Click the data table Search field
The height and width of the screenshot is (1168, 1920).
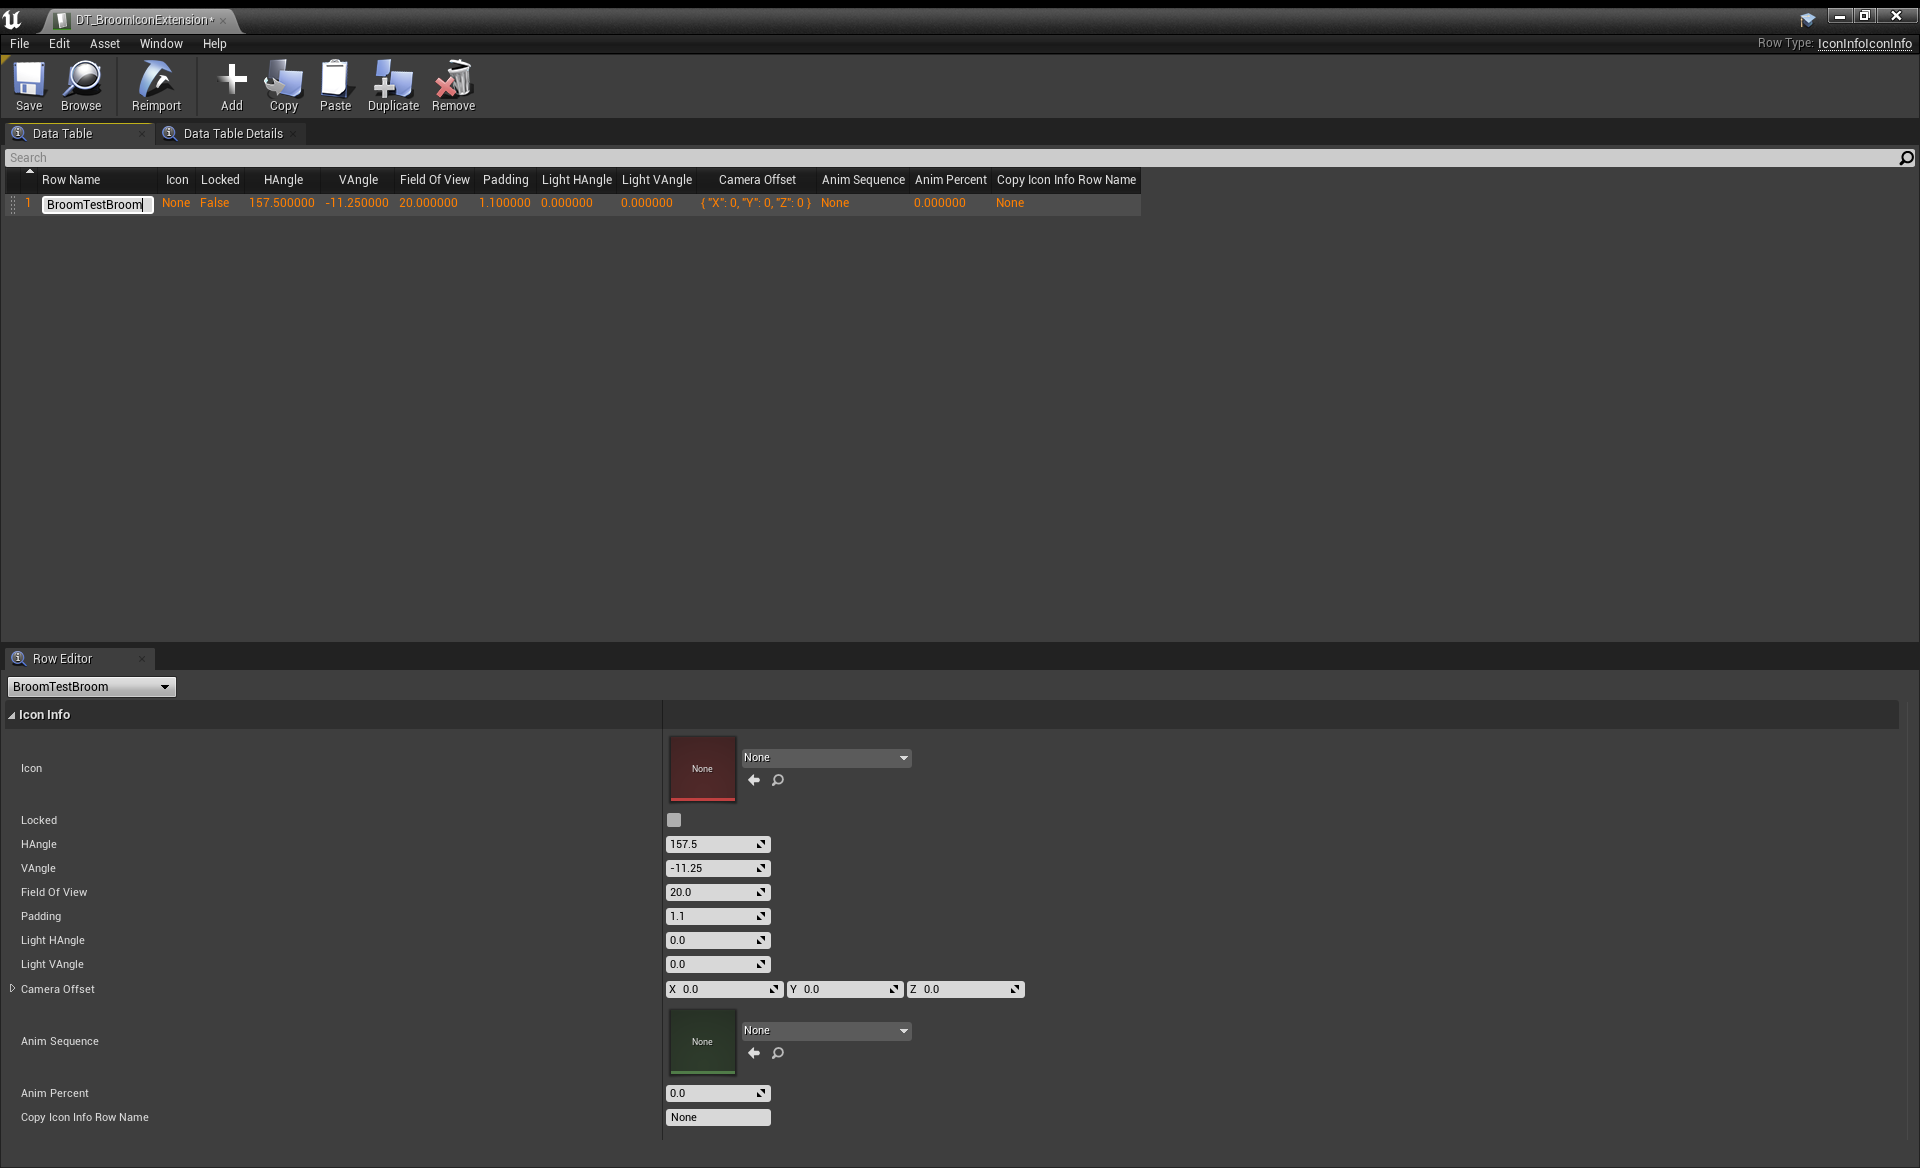point(950,158)
